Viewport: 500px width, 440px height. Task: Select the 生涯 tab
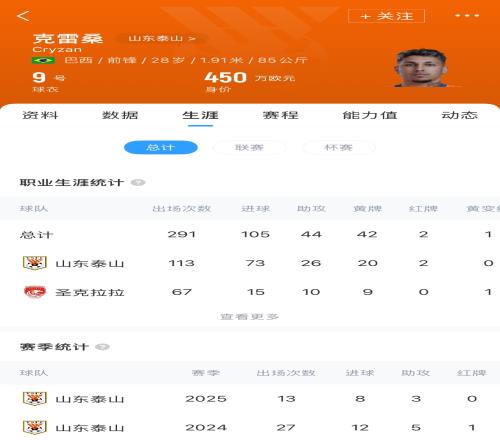(x=200, y=115)
